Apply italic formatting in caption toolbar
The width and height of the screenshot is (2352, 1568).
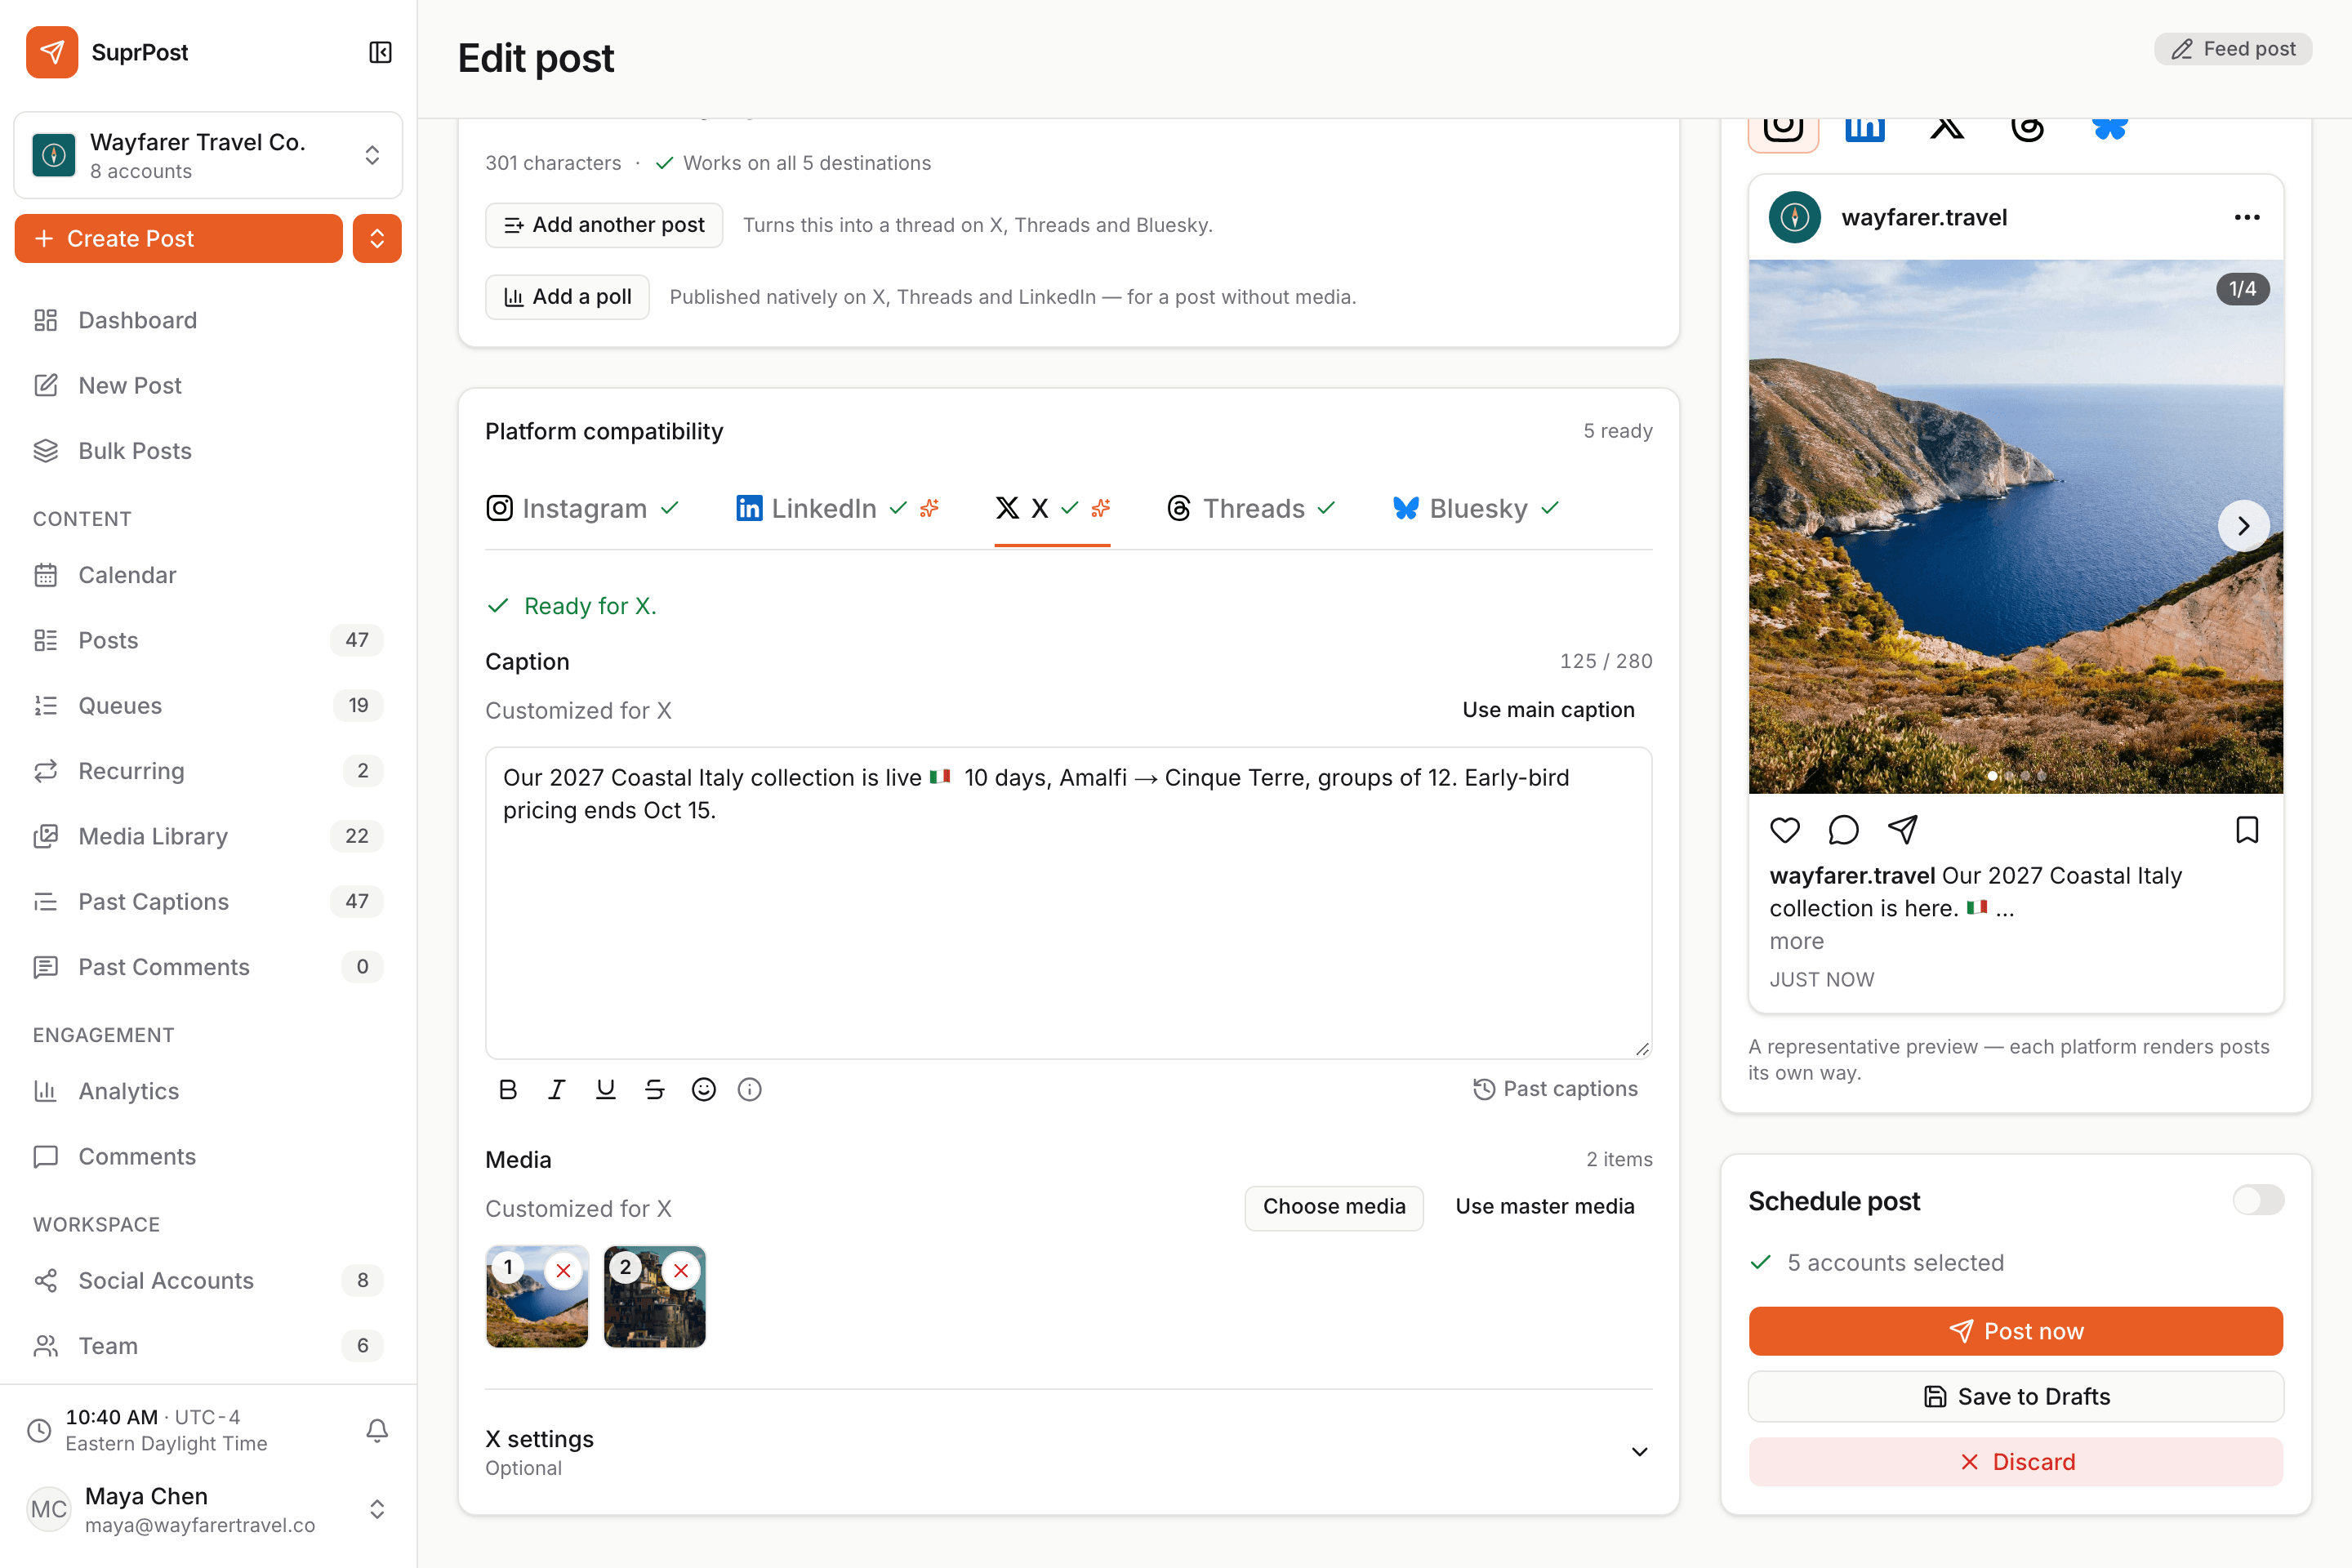click(557, 1089)
